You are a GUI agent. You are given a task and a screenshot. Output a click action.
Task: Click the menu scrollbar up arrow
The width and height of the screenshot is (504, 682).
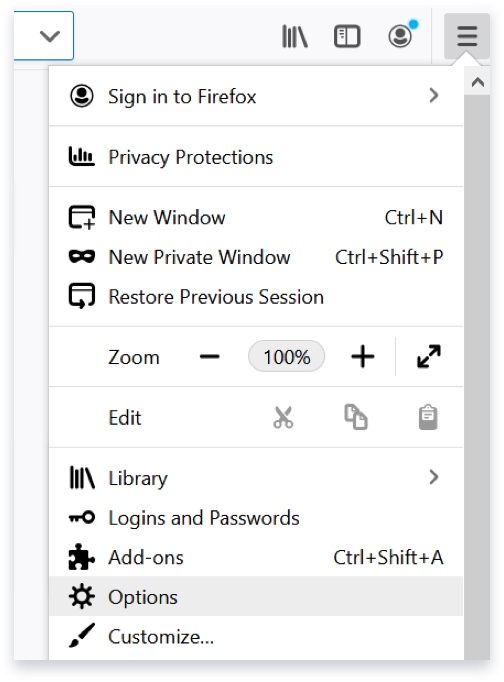click(x=477, y=82)
